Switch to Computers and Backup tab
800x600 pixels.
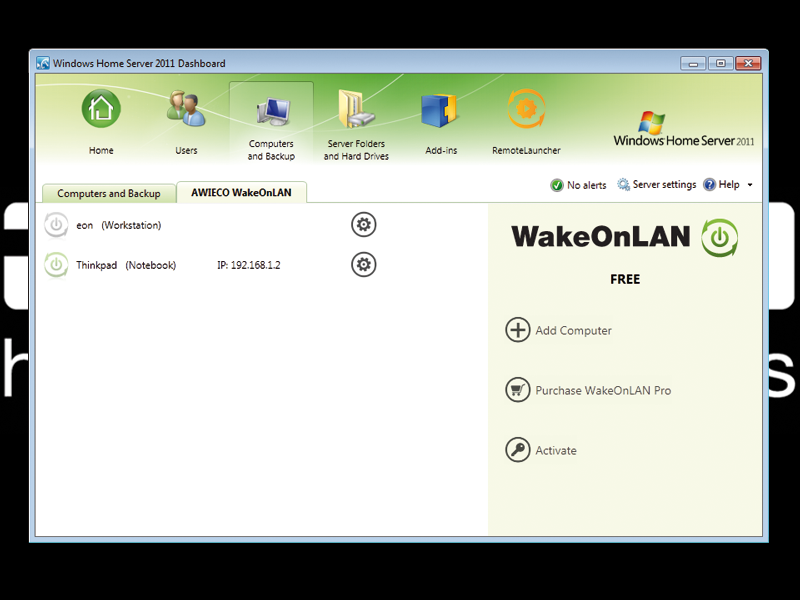(x=109, y=193)
